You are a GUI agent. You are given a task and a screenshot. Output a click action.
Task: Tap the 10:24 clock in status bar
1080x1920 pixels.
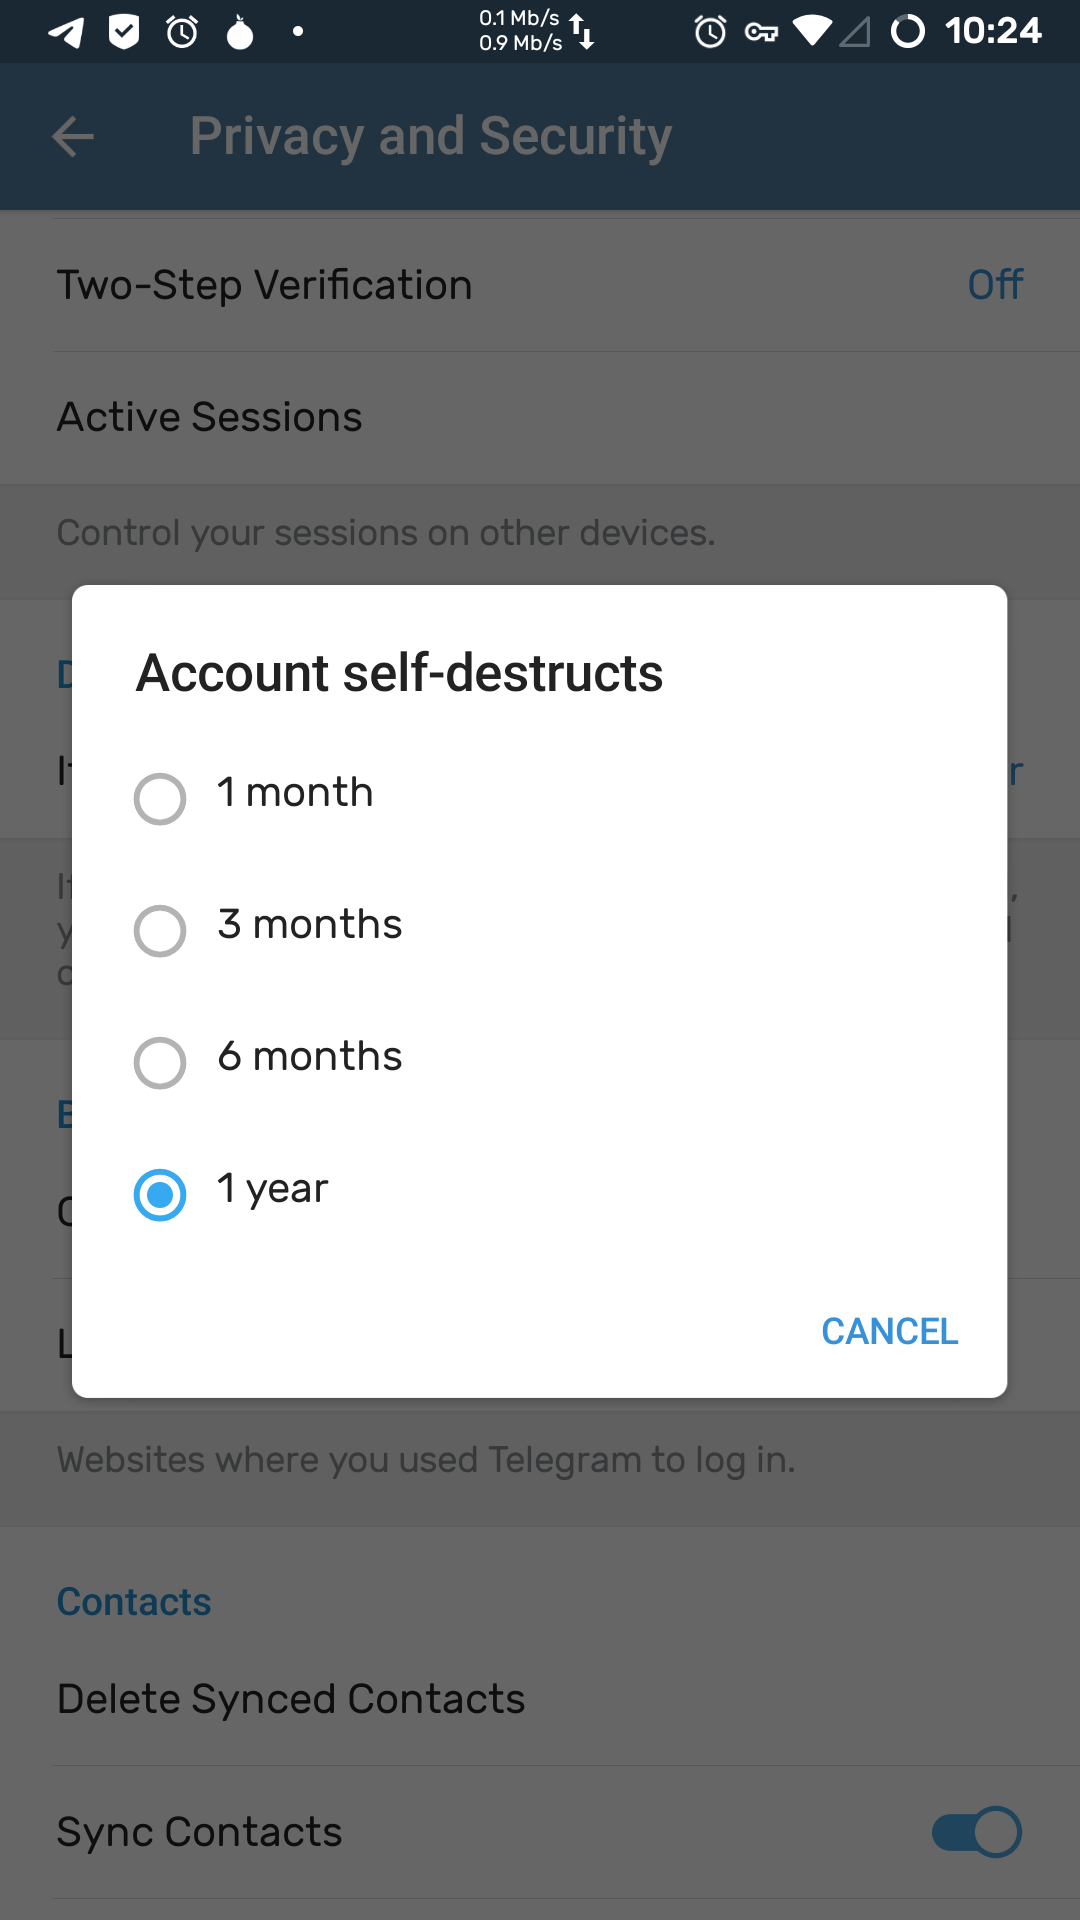pos(993,32)
